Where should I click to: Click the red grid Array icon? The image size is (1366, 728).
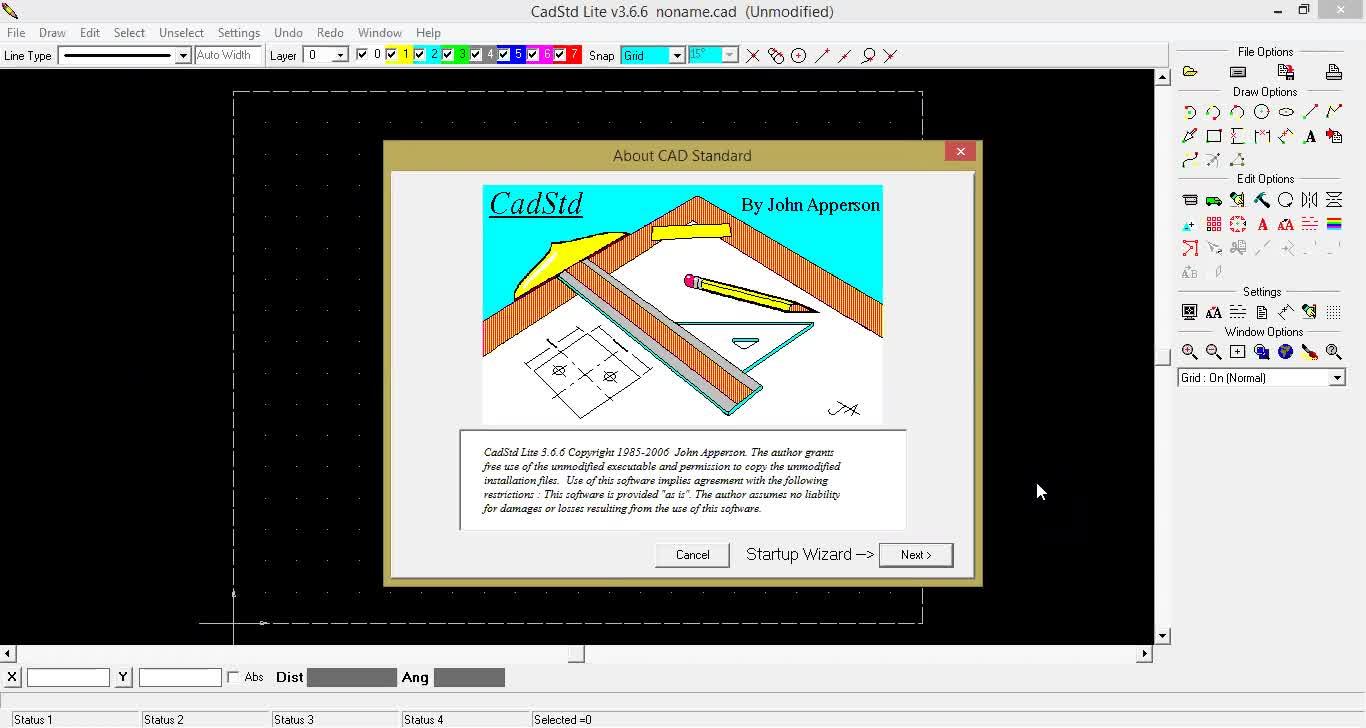[1214, 224]
